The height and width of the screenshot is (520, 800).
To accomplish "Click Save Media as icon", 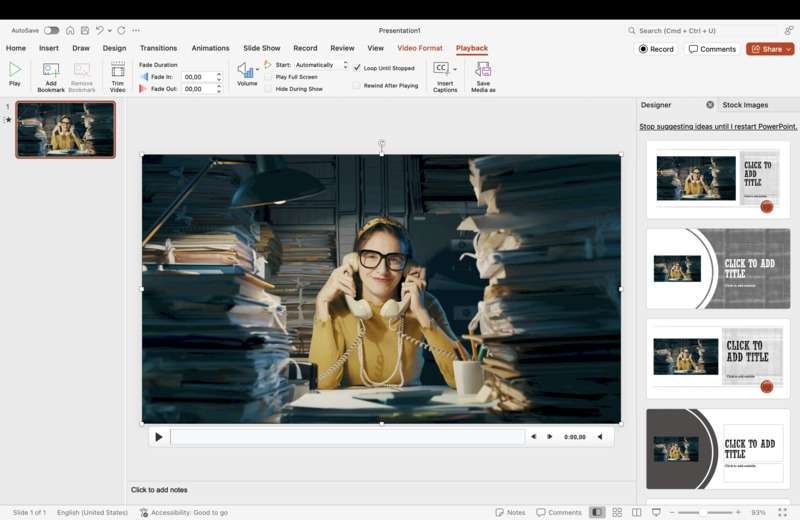I will (483, 70).
